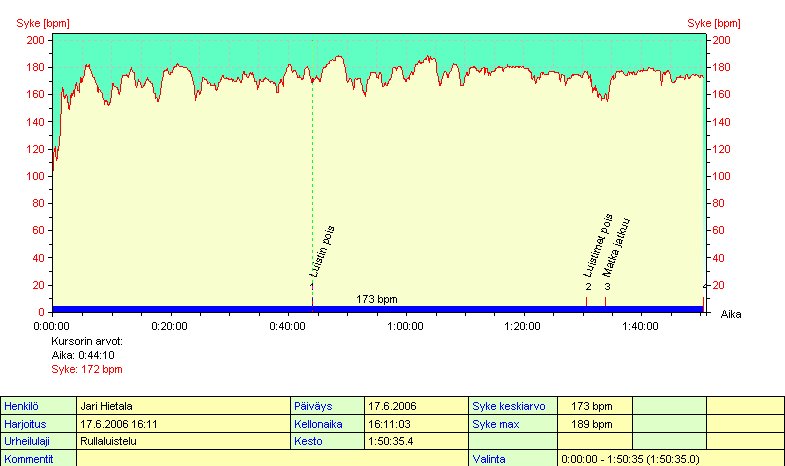Click the green dashed cursor line
The image size is (785, 466).
pyautogui.click(x=312, y=180)
